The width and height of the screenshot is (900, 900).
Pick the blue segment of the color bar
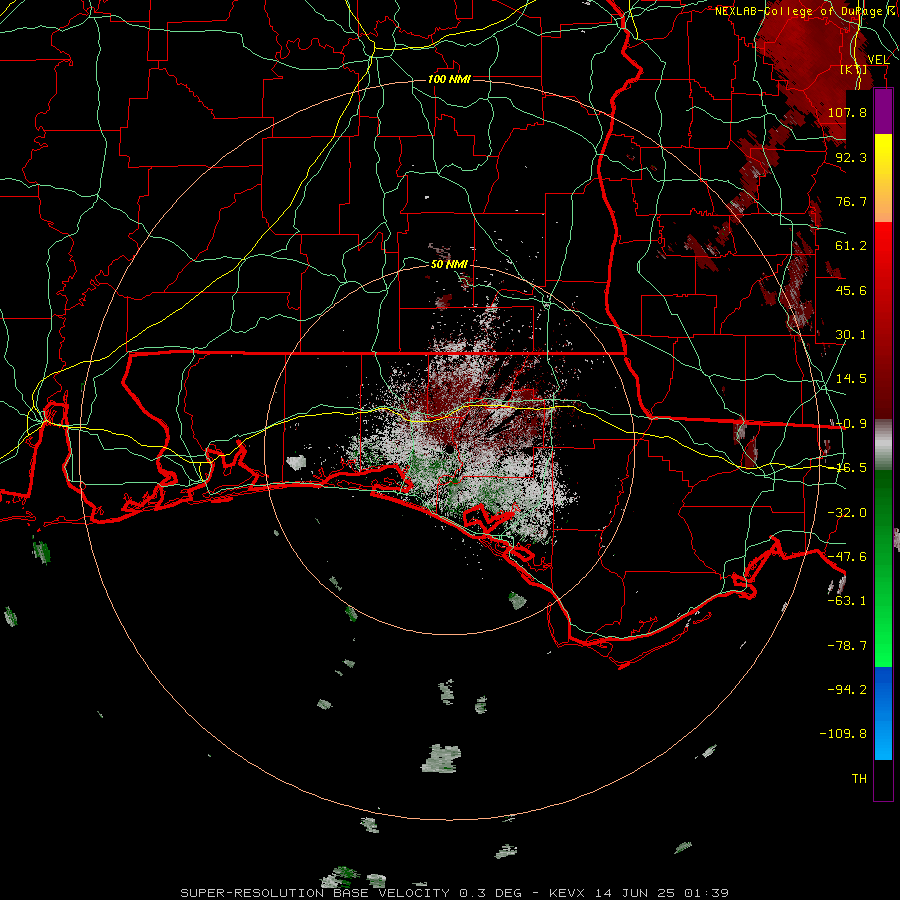pyautogui.click(x=883, y=713)
